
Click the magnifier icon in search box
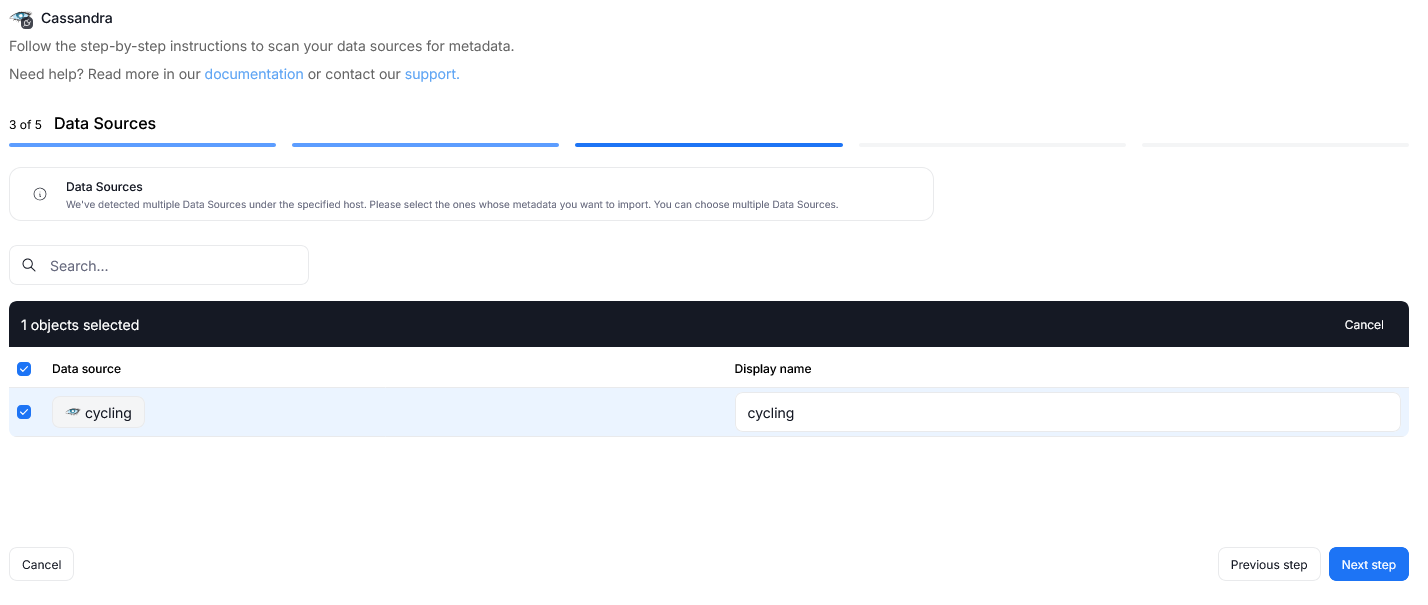pyautogui.click(x=29, y=265)
